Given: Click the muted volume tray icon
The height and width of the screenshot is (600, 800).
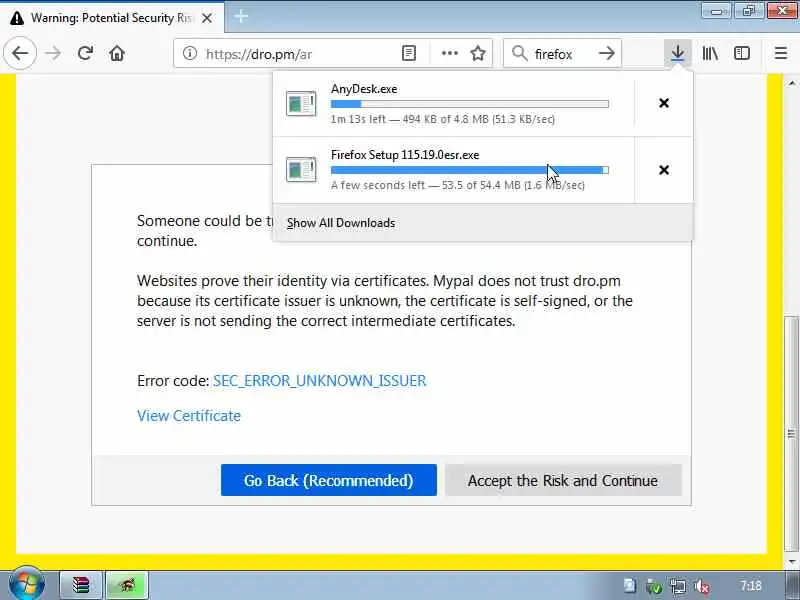Looking at the screenshot, I should [x=703, y=586].
